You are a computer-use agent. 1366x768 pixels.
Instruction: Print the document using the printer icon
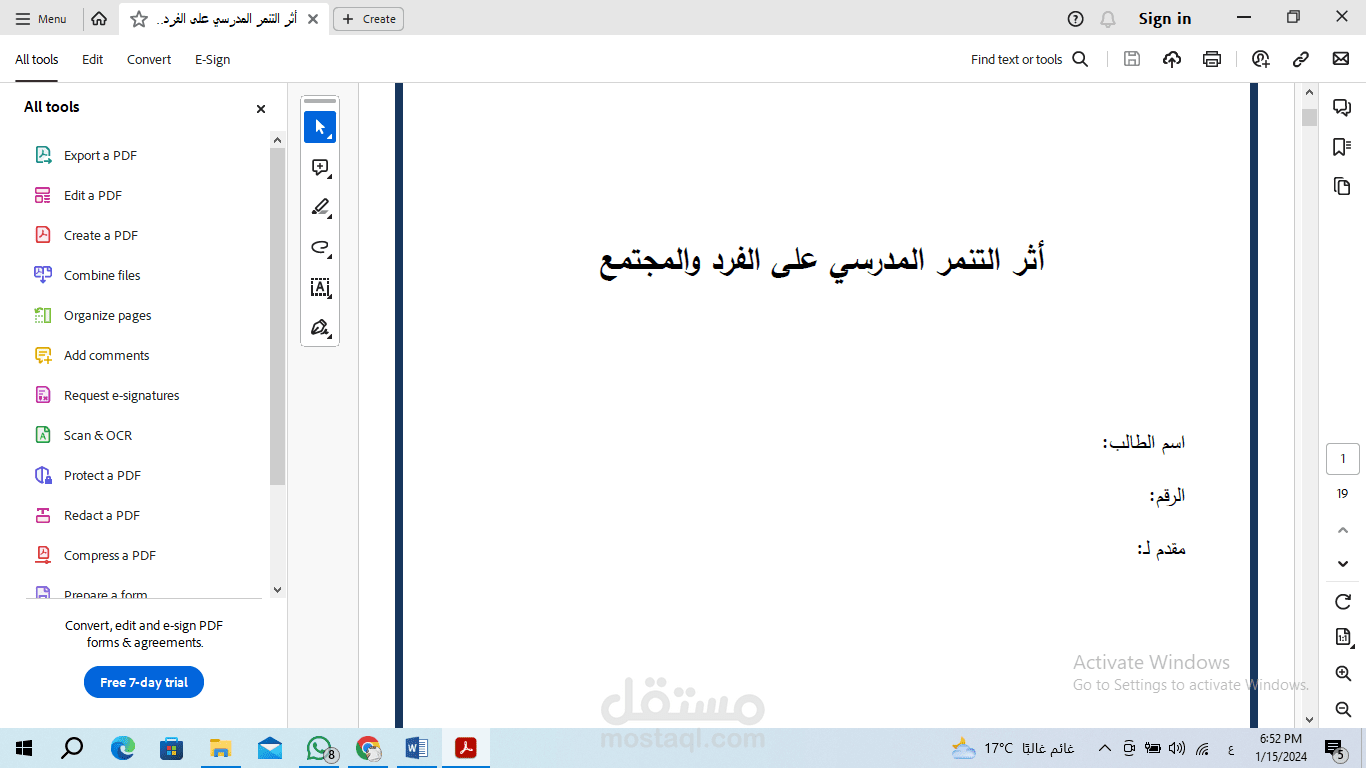pyautogui.click(x=1212, y=59)
